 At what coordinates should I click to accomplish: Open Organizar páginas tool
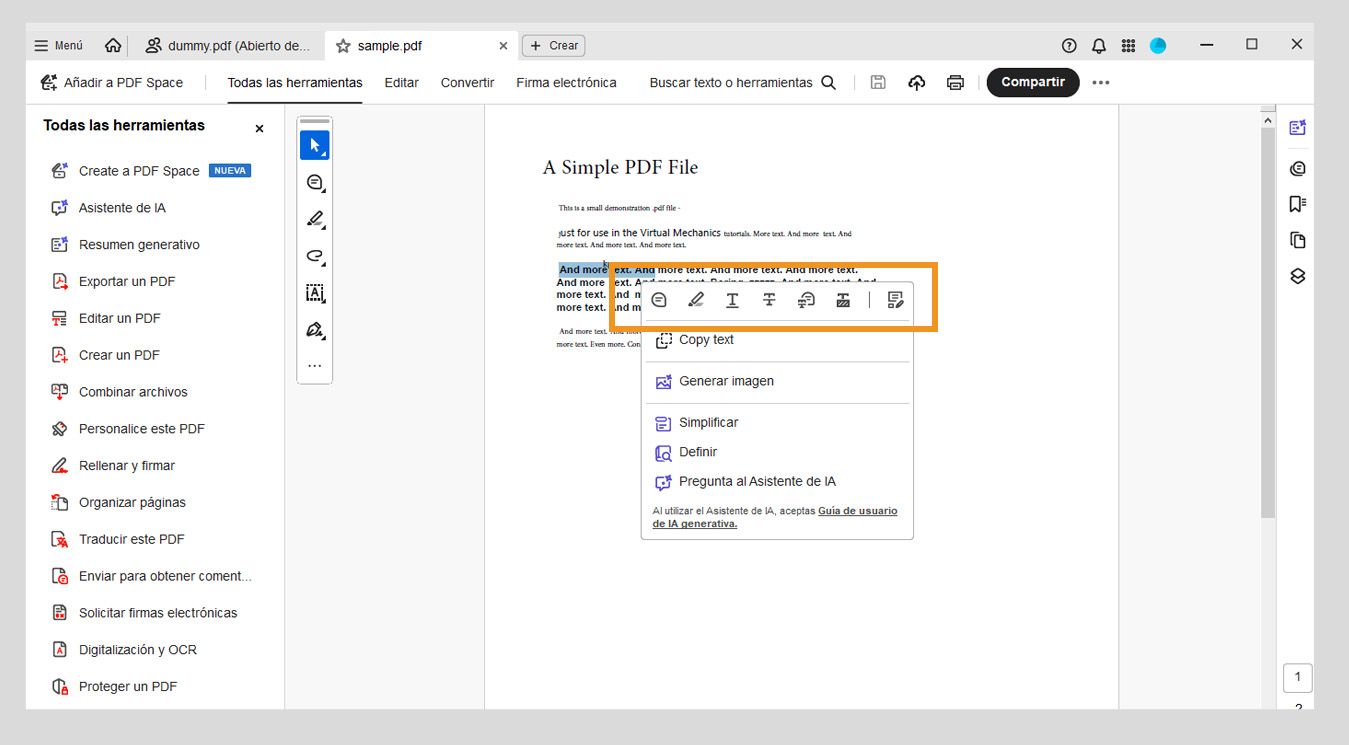pyautogui.click(x=118, y=502)
